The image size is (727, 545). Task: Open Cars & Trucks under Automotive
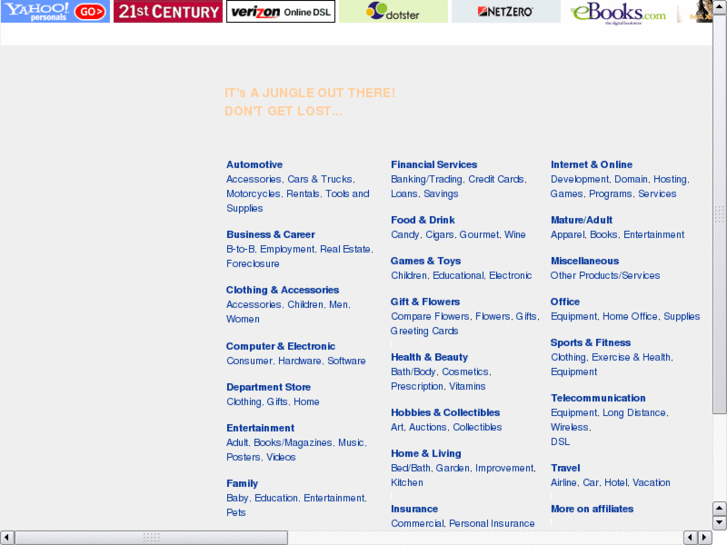pyautogui.click(x=320, y=179)
